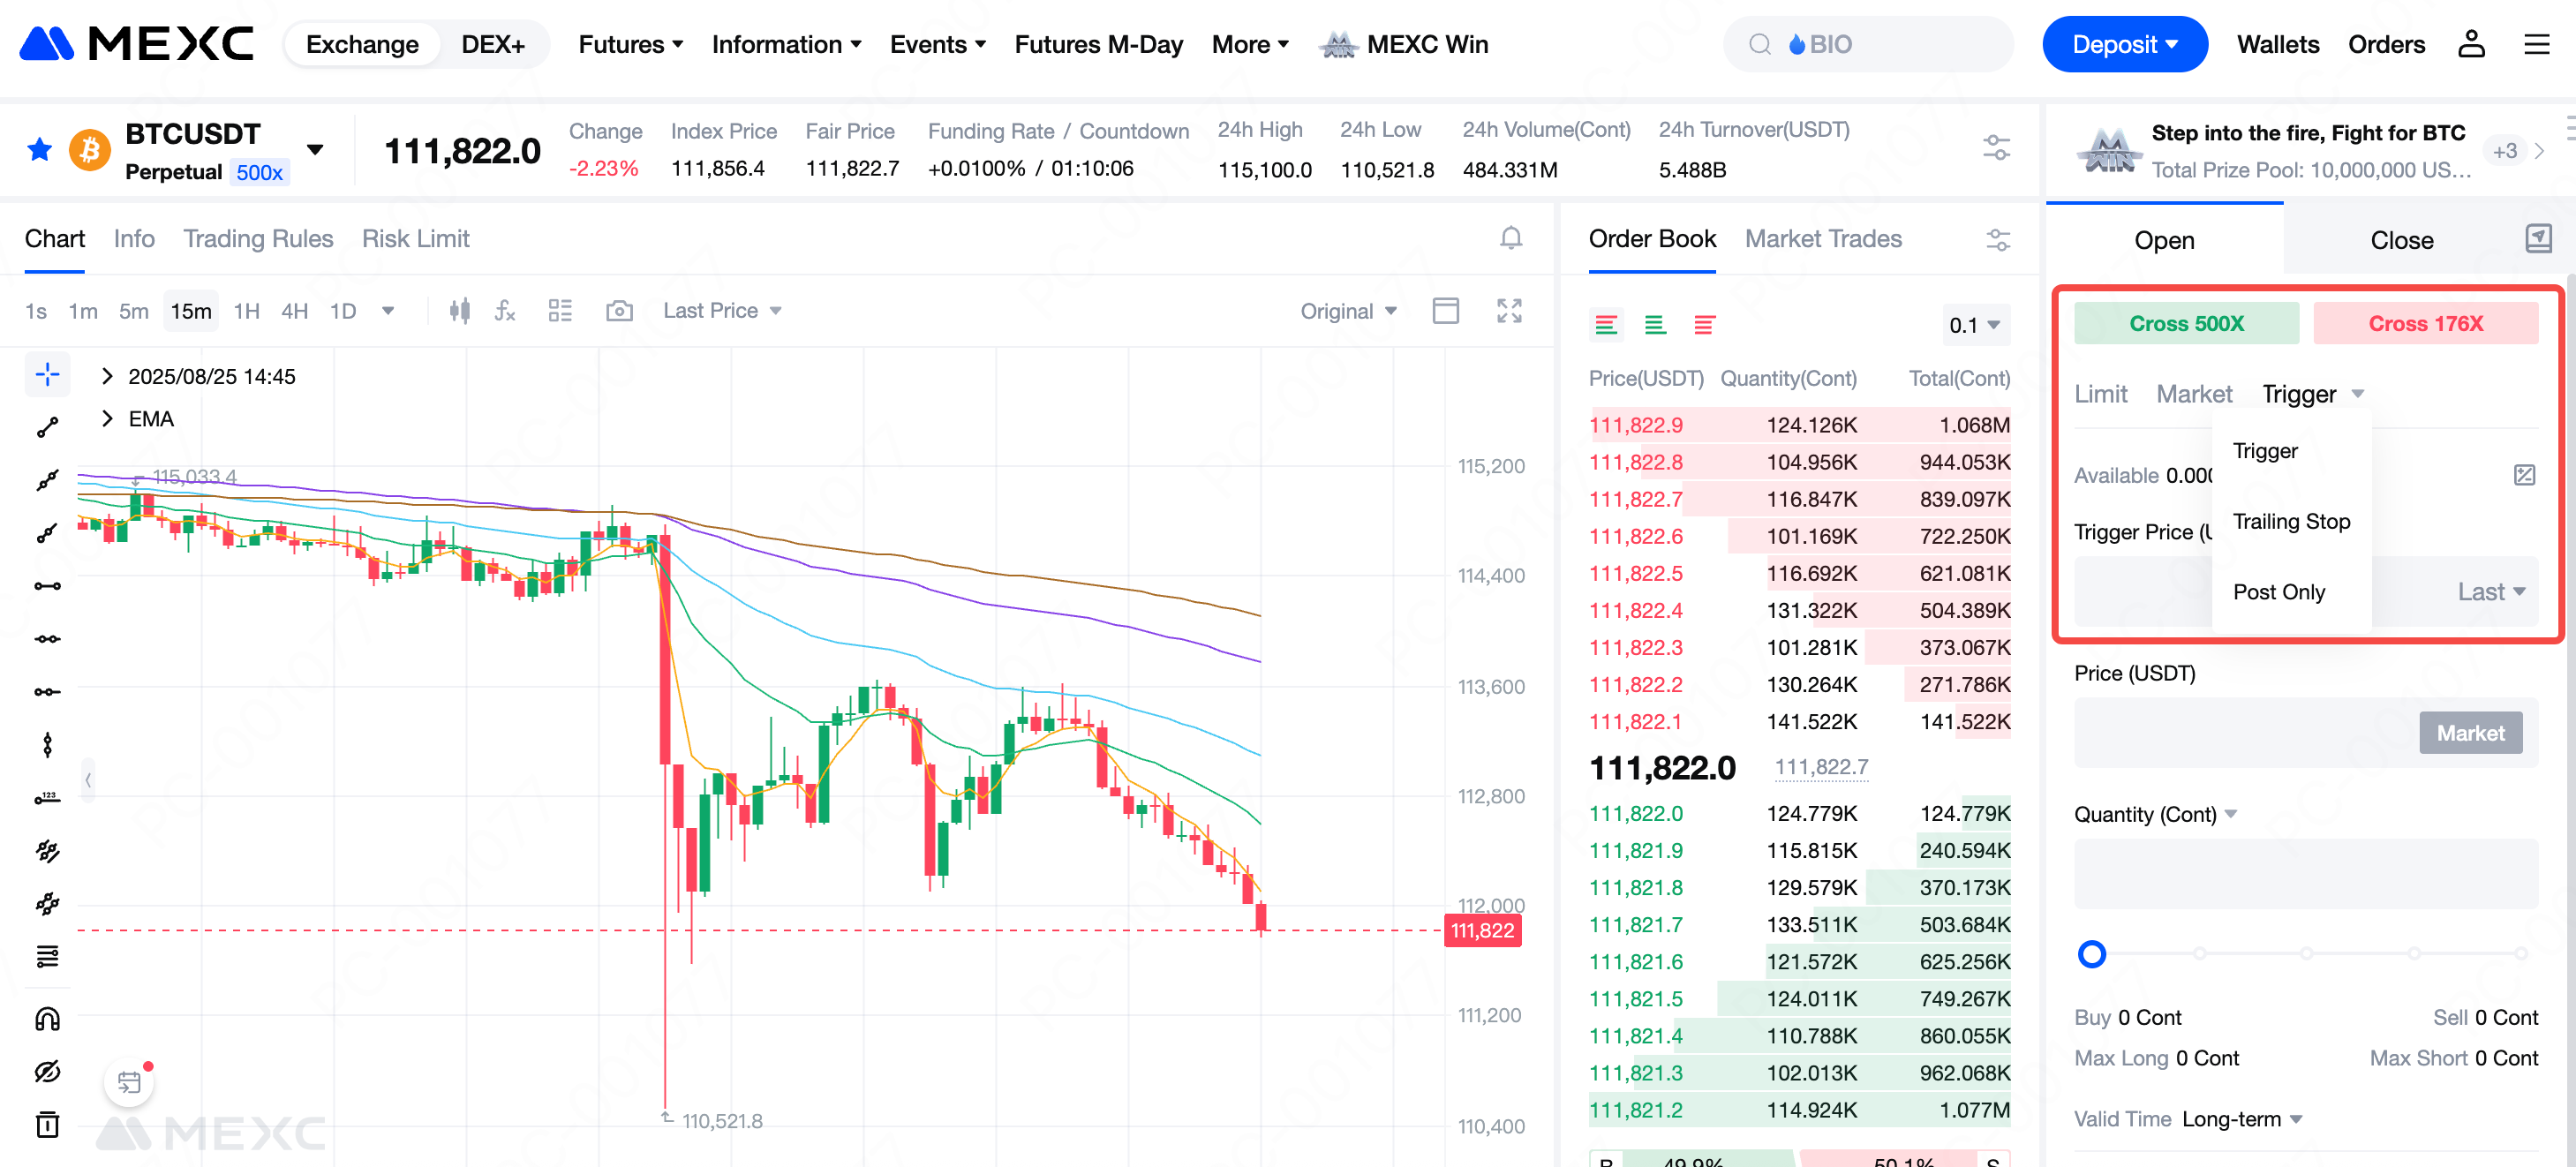
Task: Switch to Market Trades tab
Action: tap(1822, 239)
